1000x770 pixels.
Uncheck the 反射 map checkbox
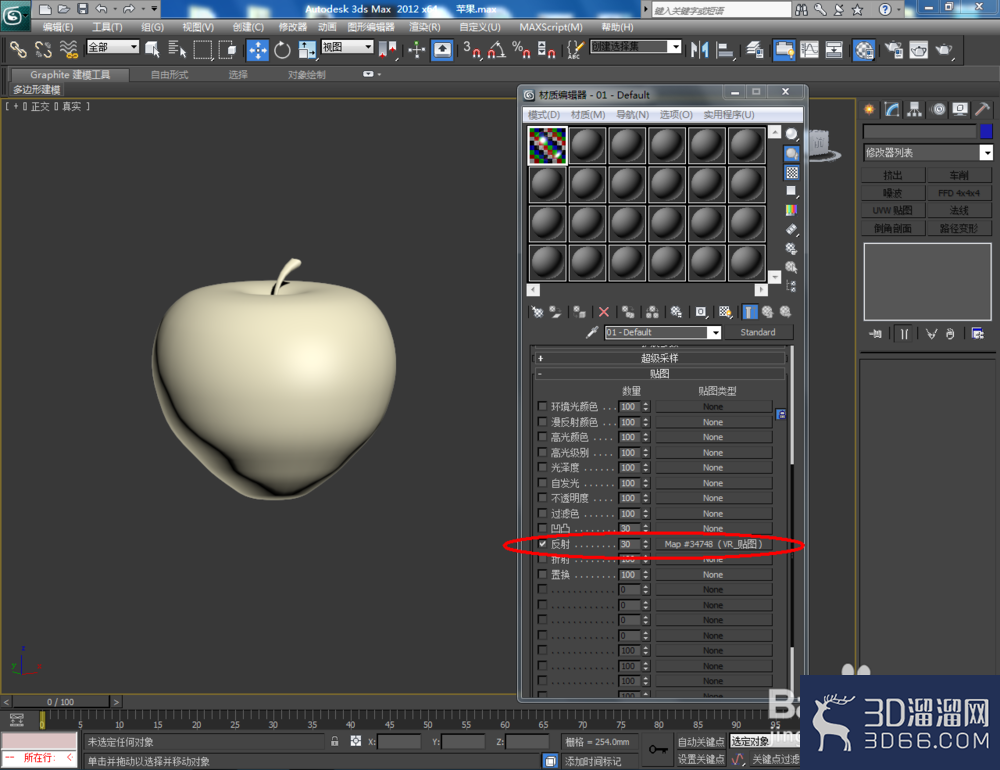[x=542, y=544]
